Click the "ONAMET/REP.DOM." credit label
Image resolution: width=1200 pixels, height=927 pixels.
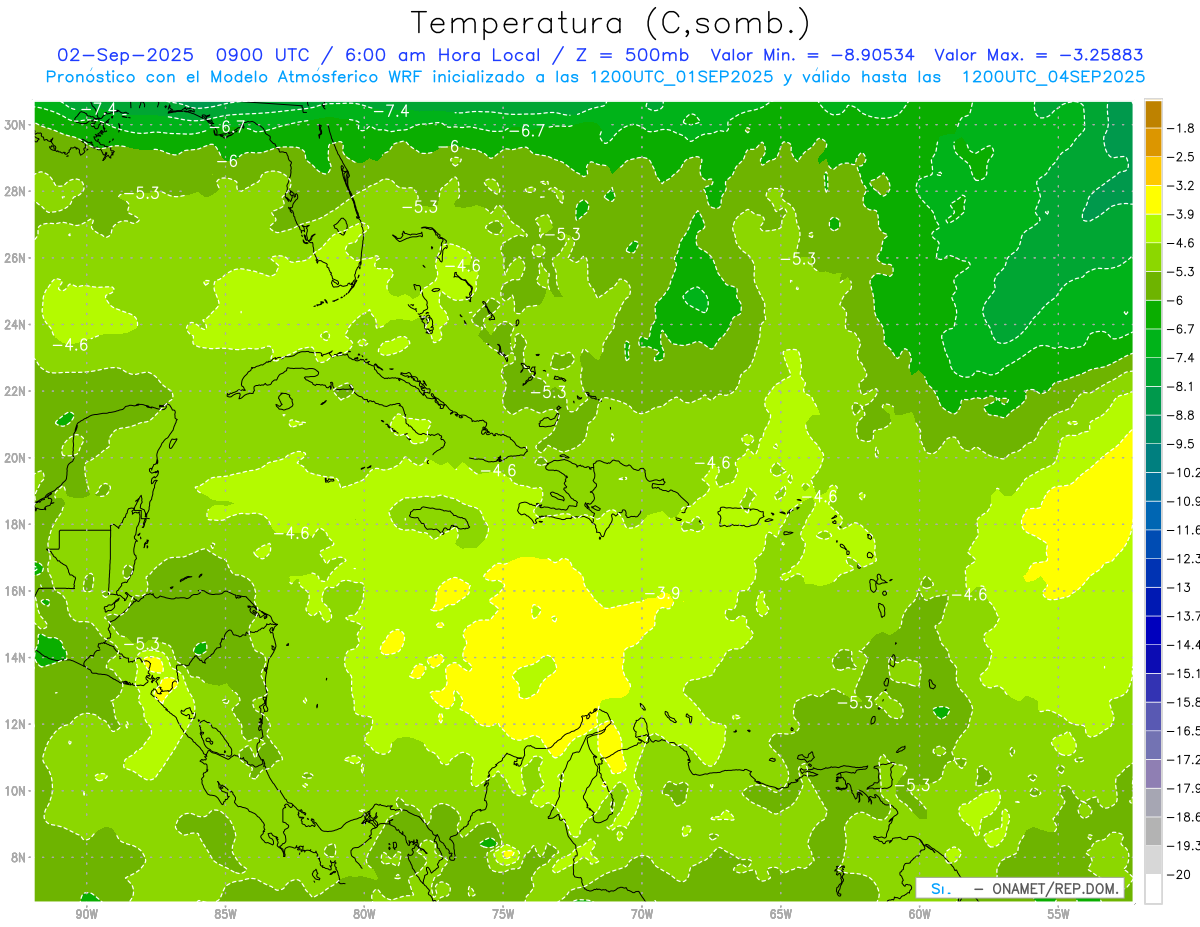tap(1056, 889)
